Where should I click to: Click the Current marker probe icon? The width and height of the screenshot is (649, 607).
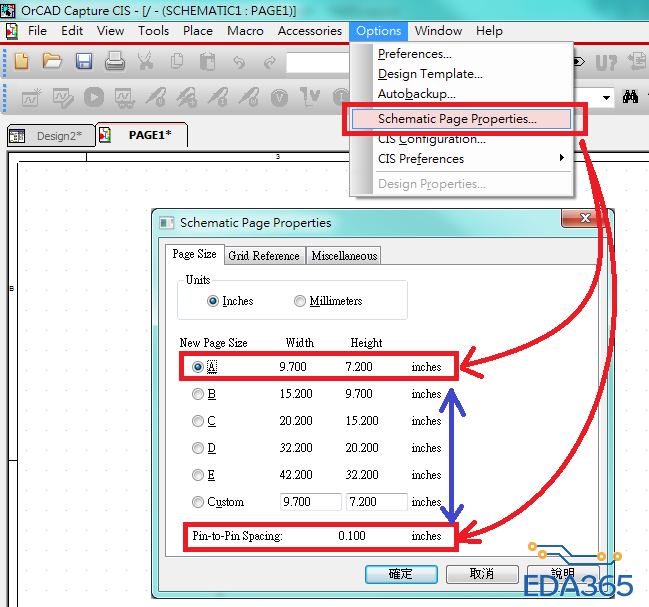point(218,98)
